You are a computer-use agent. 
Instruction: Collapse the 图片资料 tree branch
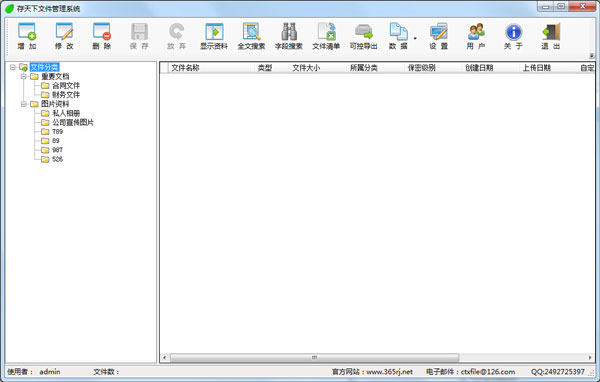tap(24, 104)
